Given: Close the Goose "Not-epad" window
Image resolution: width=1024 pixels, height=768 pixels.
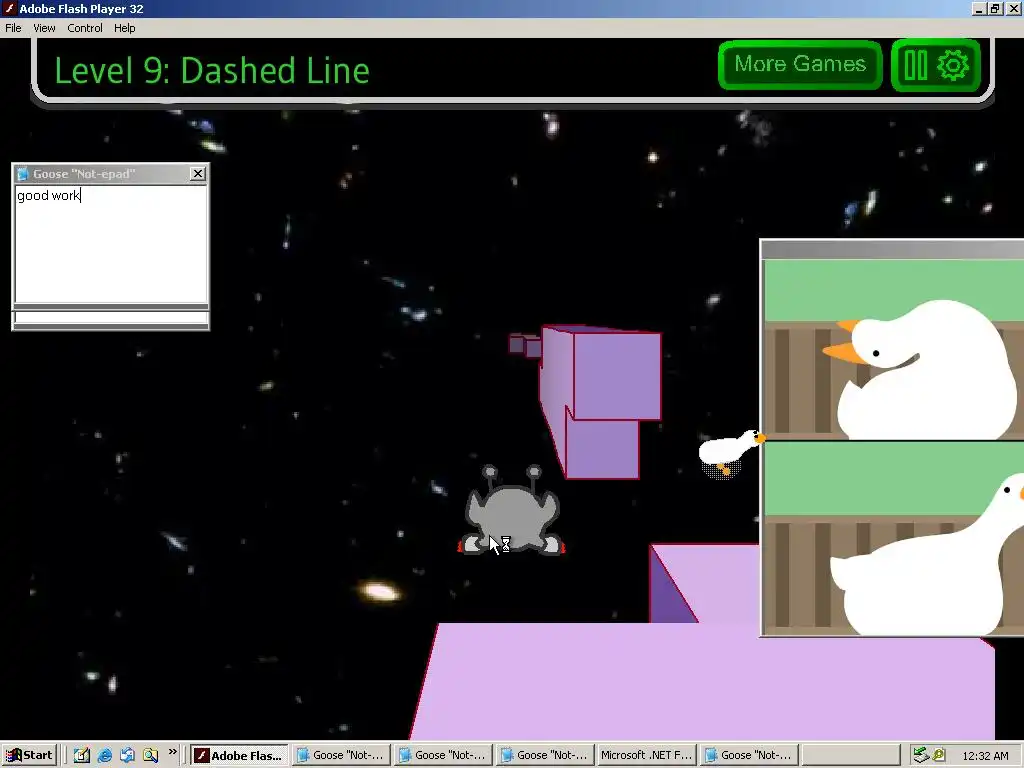Looking at the screenshot, I should [198, 173].
